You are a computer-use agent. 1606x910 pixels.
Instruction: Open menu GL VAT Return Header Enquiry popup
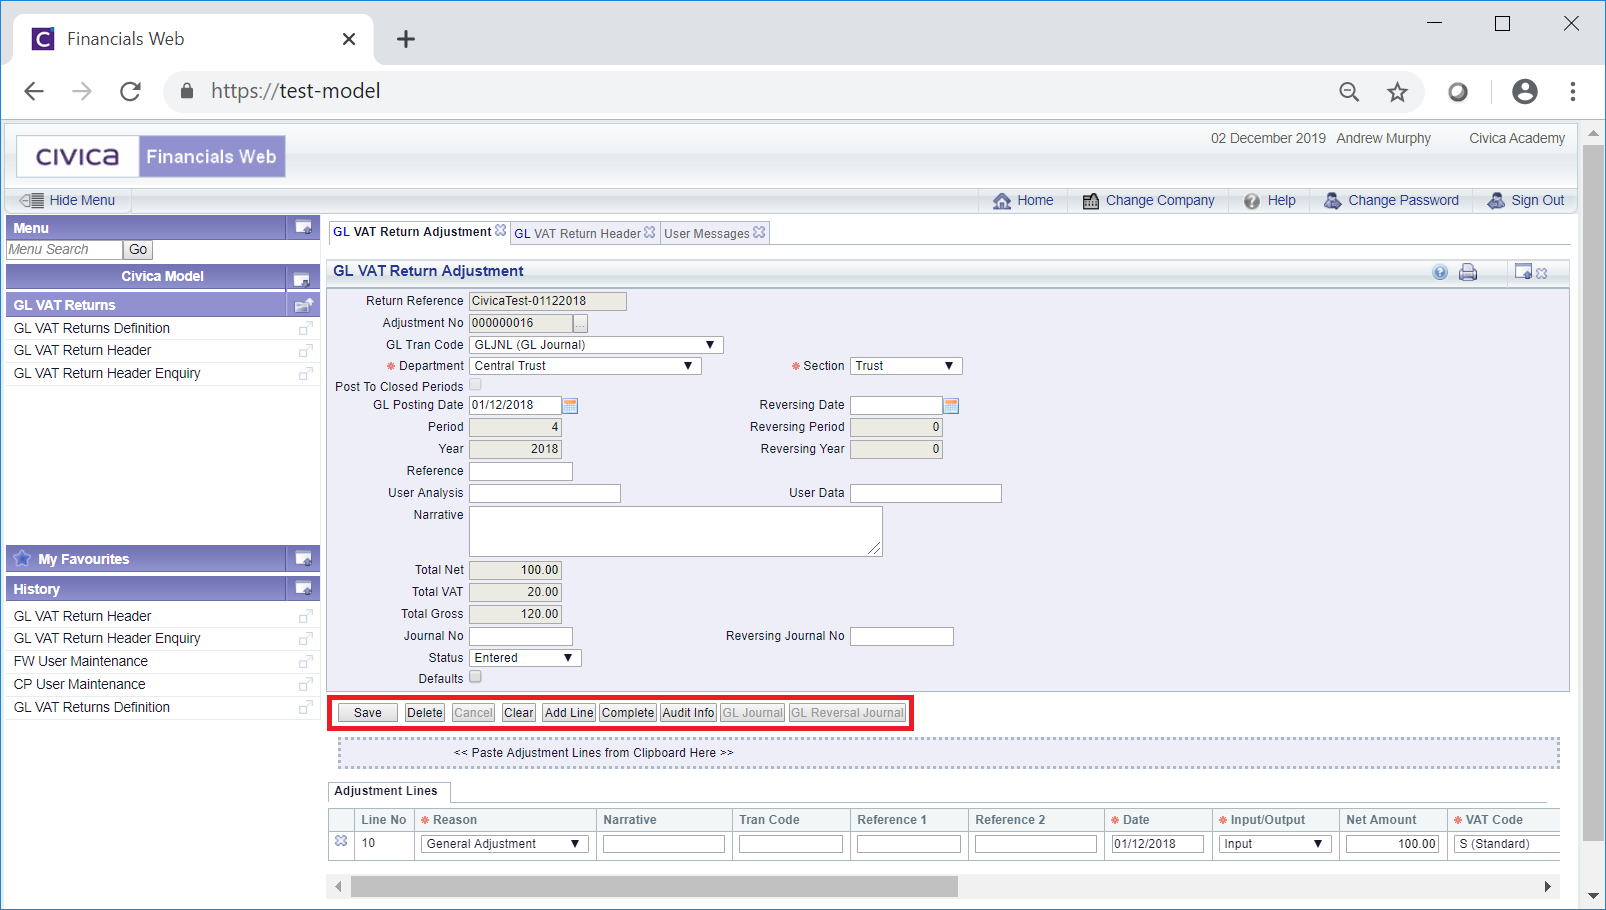306,374
